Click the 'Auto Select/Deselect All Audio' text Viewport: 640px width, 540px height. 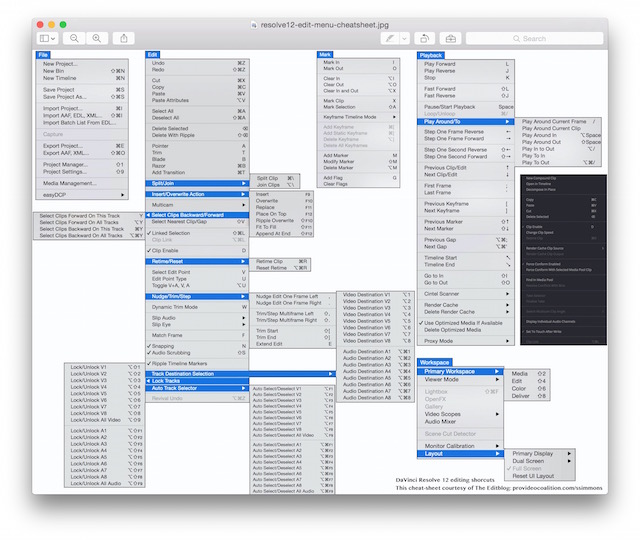click(x=283, y=491)
